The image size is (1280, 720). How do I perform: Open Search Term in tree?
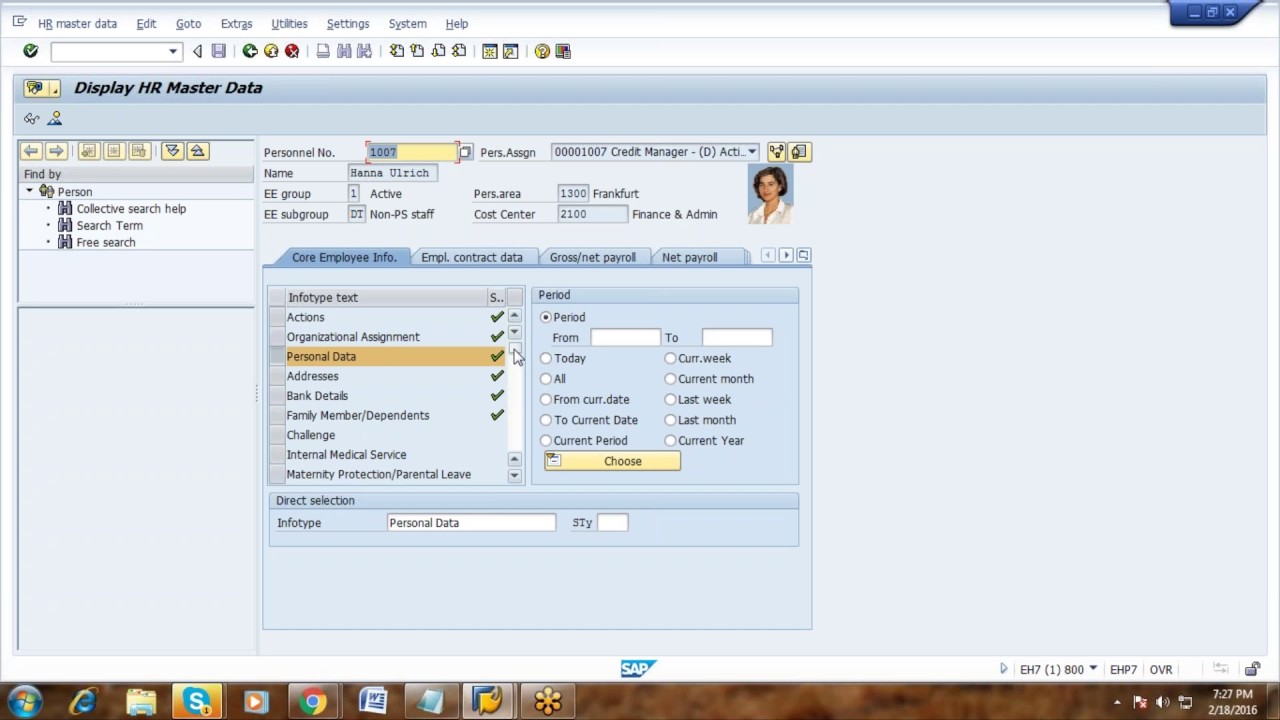(x=109, y=226)
